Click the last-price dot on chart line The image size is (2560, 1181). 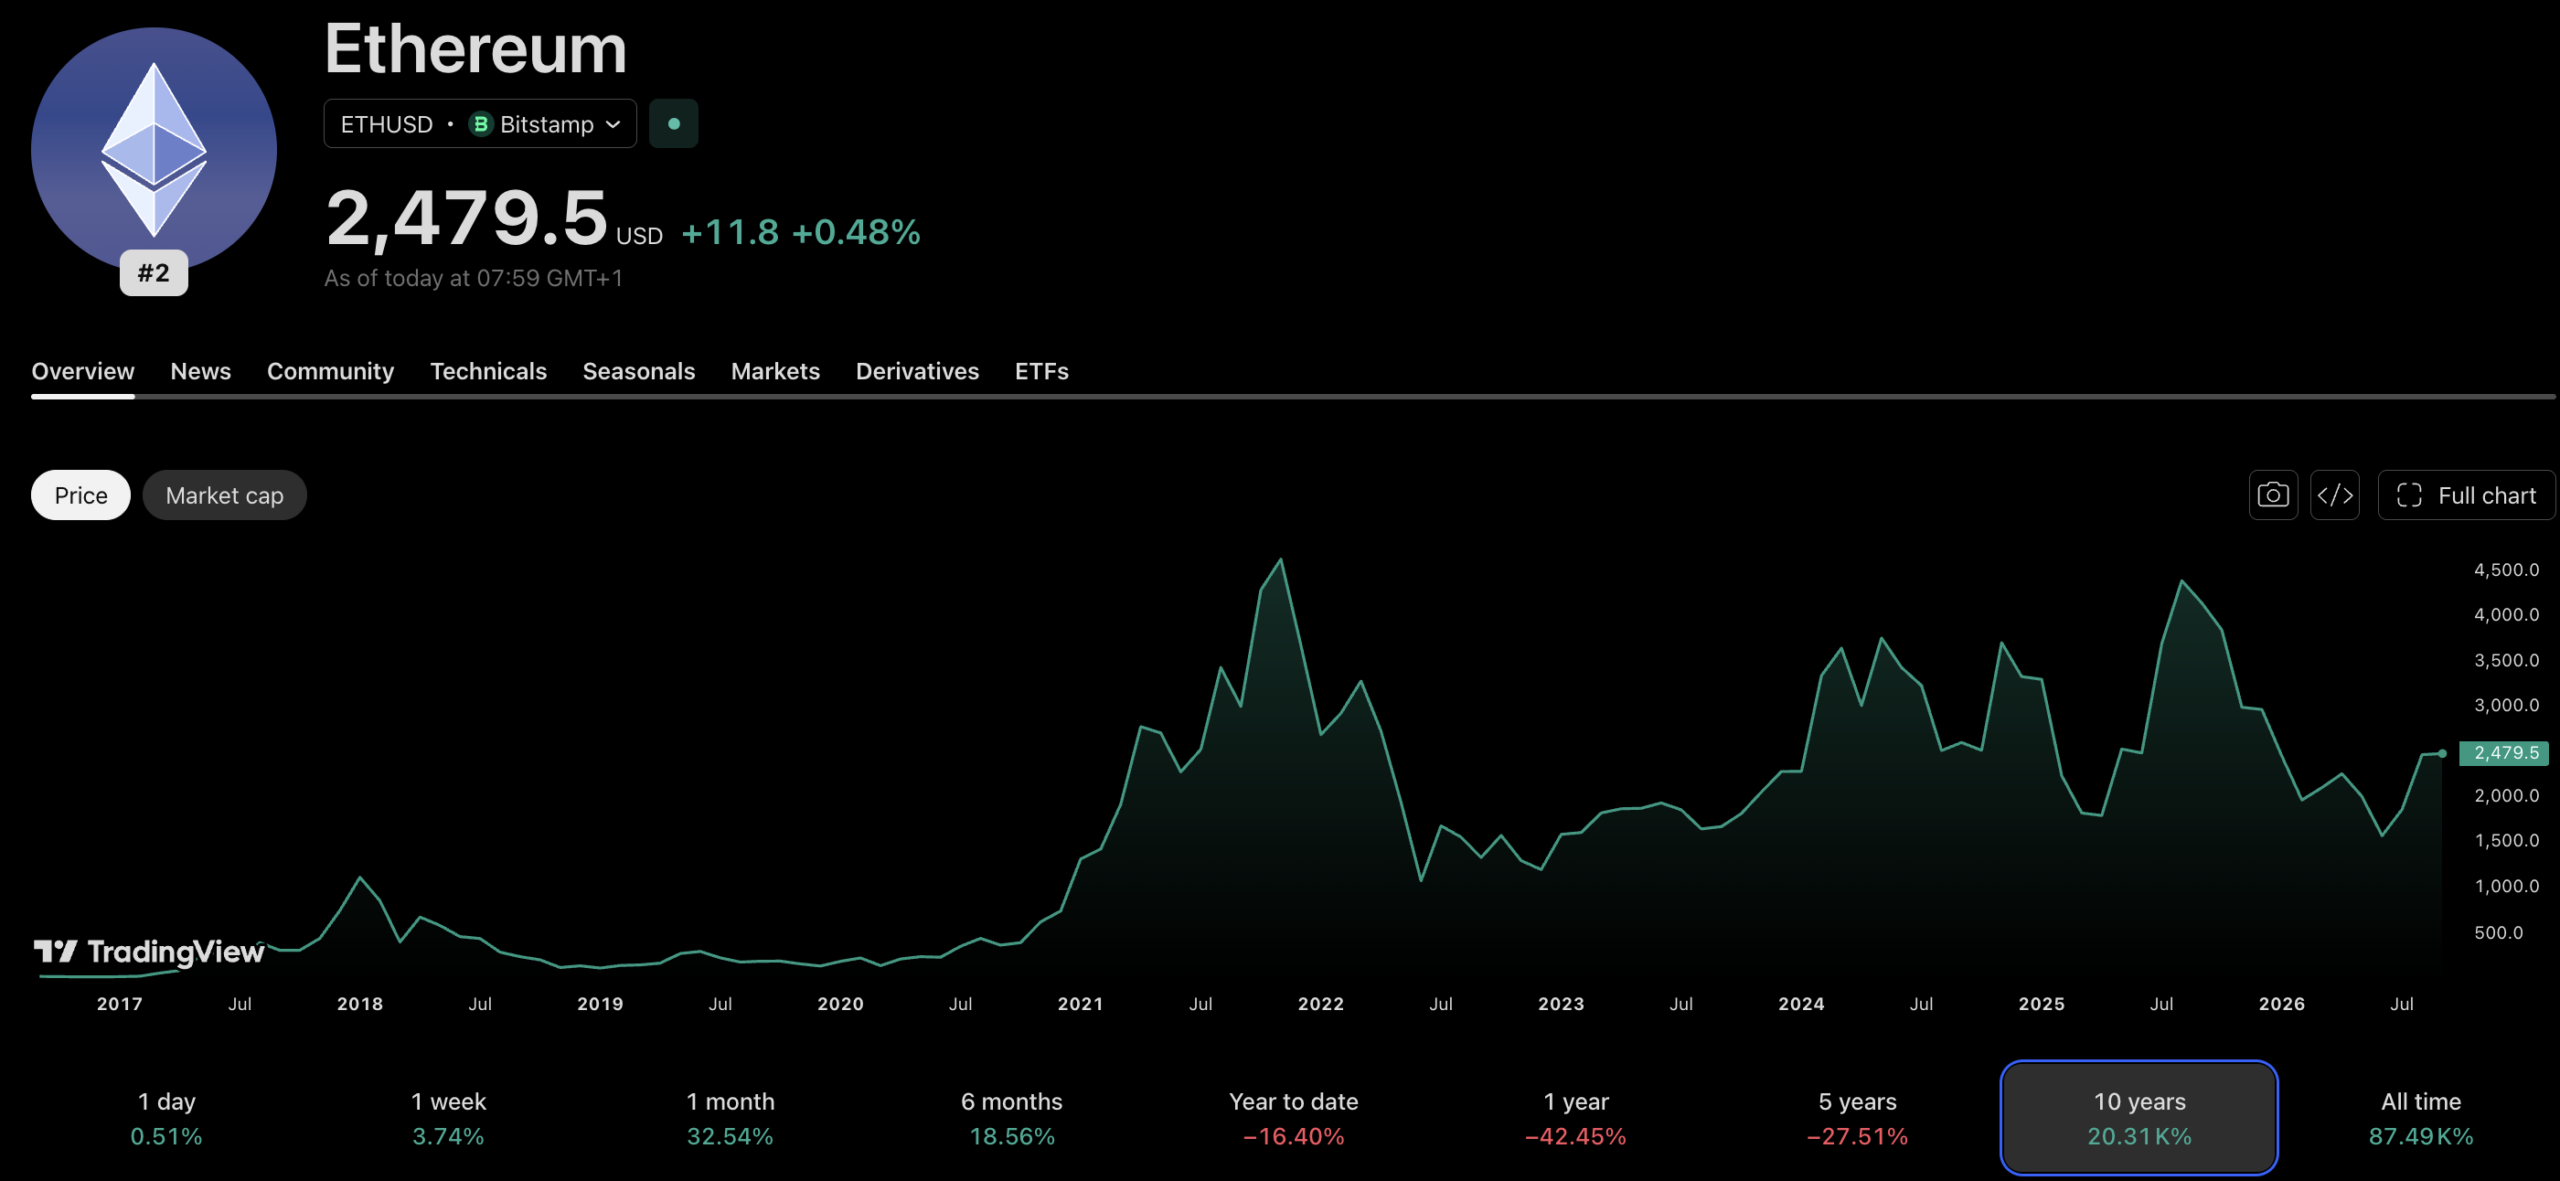point(2442,753)
